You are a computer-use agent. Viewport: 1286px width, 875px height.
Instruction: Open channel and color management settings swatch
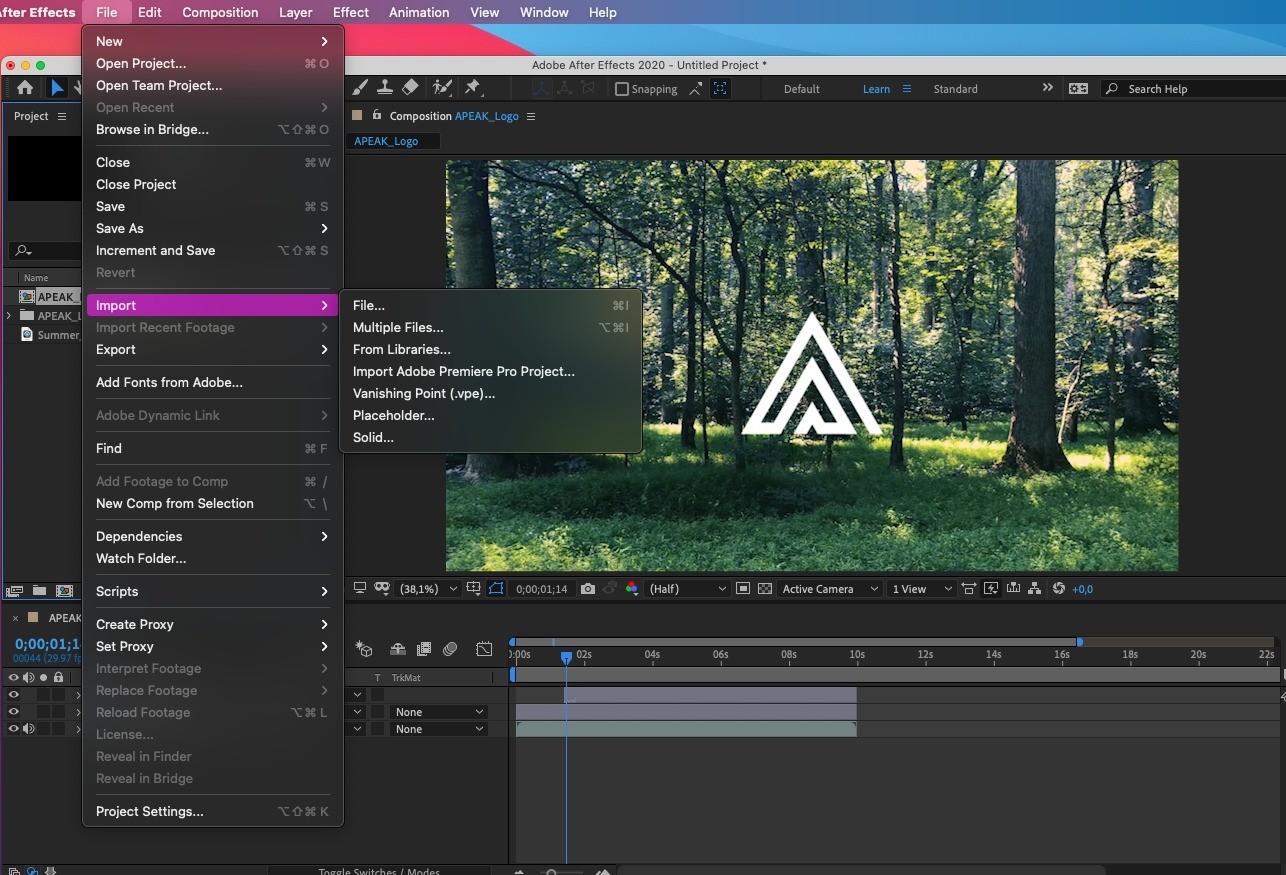tap(632, 589)
